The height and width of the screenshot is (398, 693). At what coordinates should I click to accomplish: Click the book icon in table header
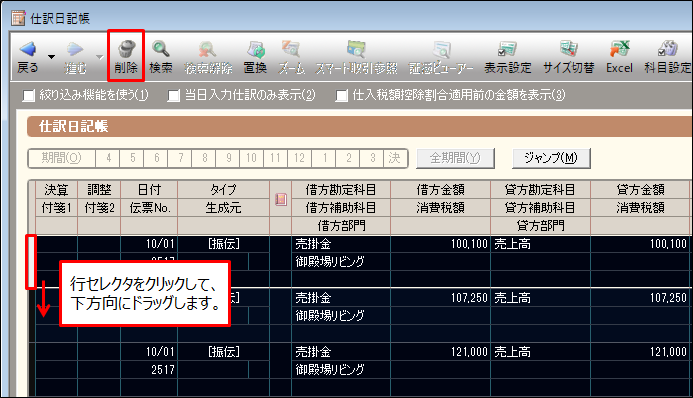click(281, 199)
